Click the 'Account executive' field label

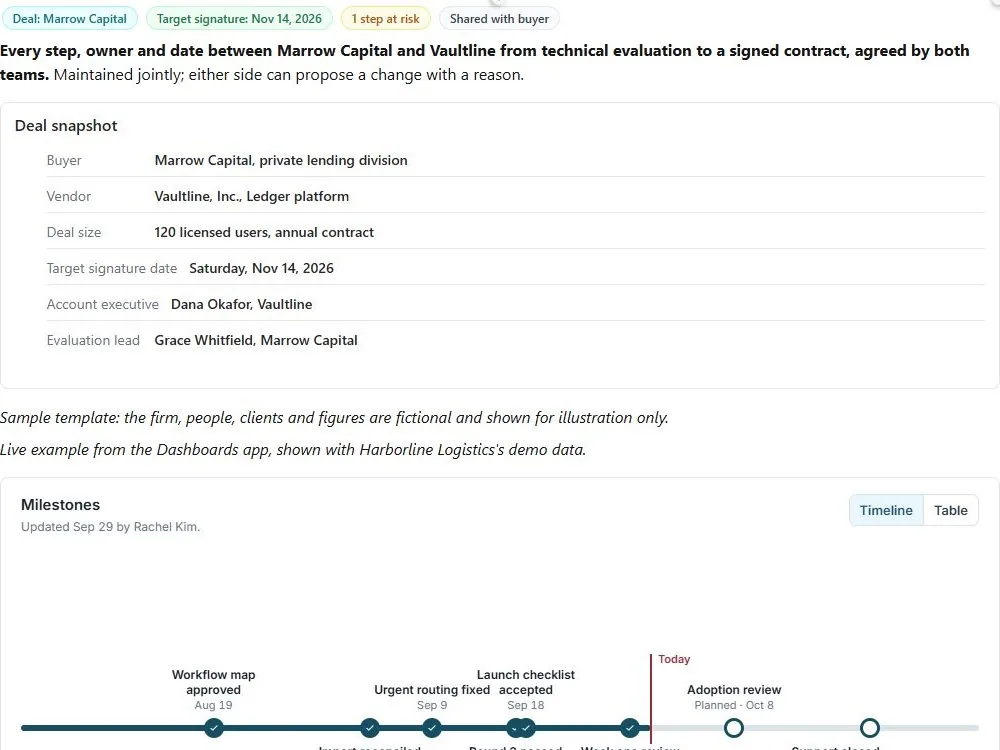103,304
